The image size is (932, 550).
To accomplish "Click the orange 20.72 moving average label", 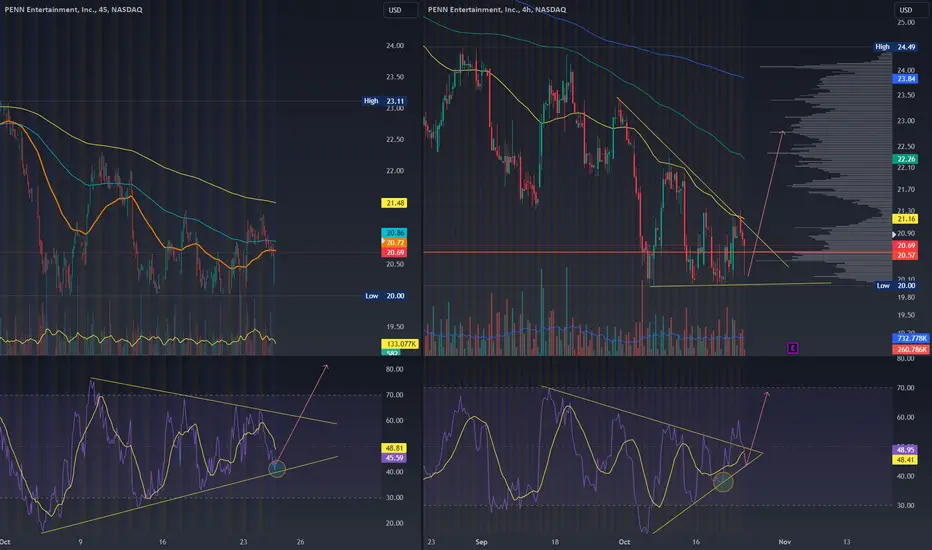I will [x=394, y=243].
